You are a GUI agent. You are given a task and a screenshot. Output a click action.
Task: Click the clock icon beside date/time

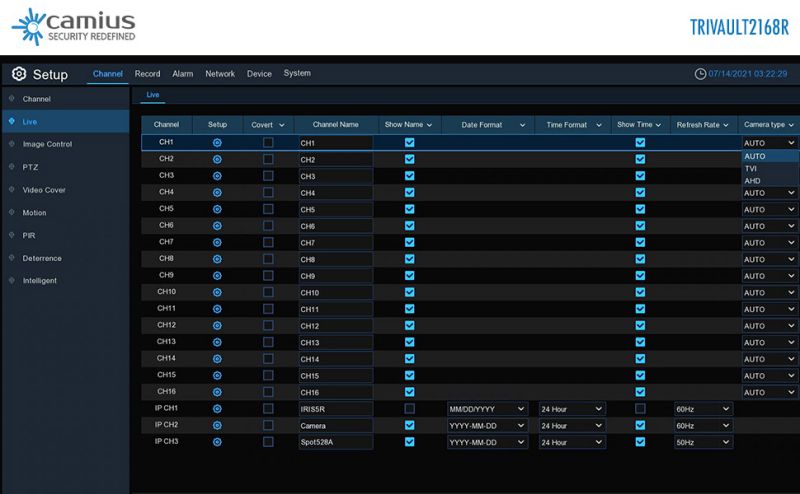[700, 74]
